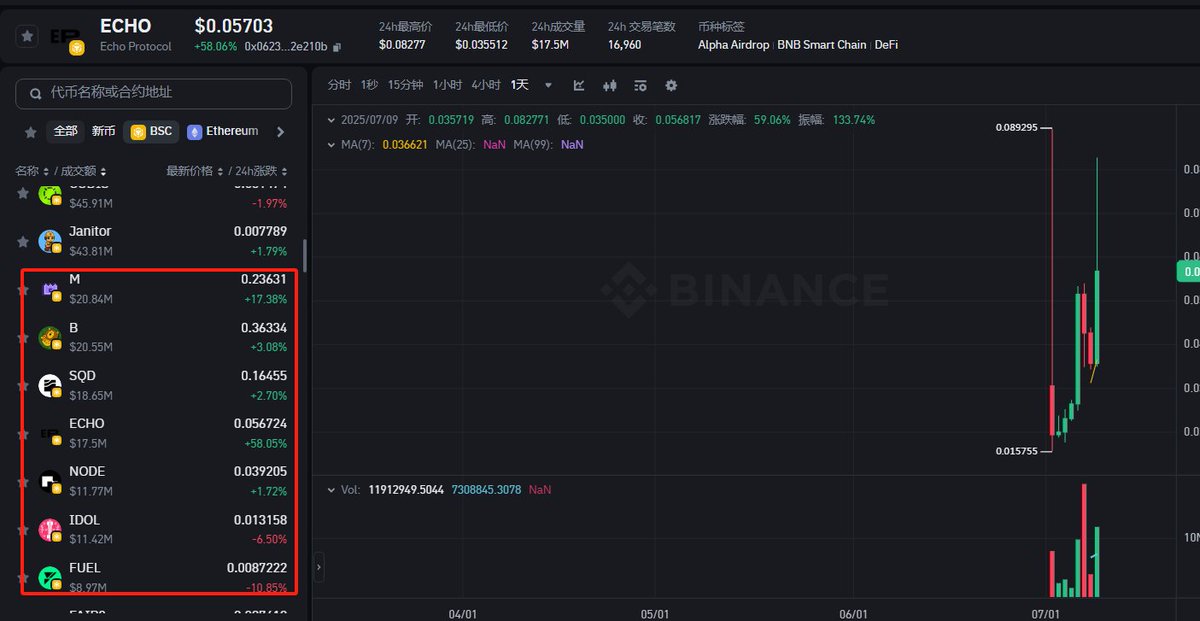Select the Ethereum chain filter
The image size is (1200, 621).
point(222,131)
